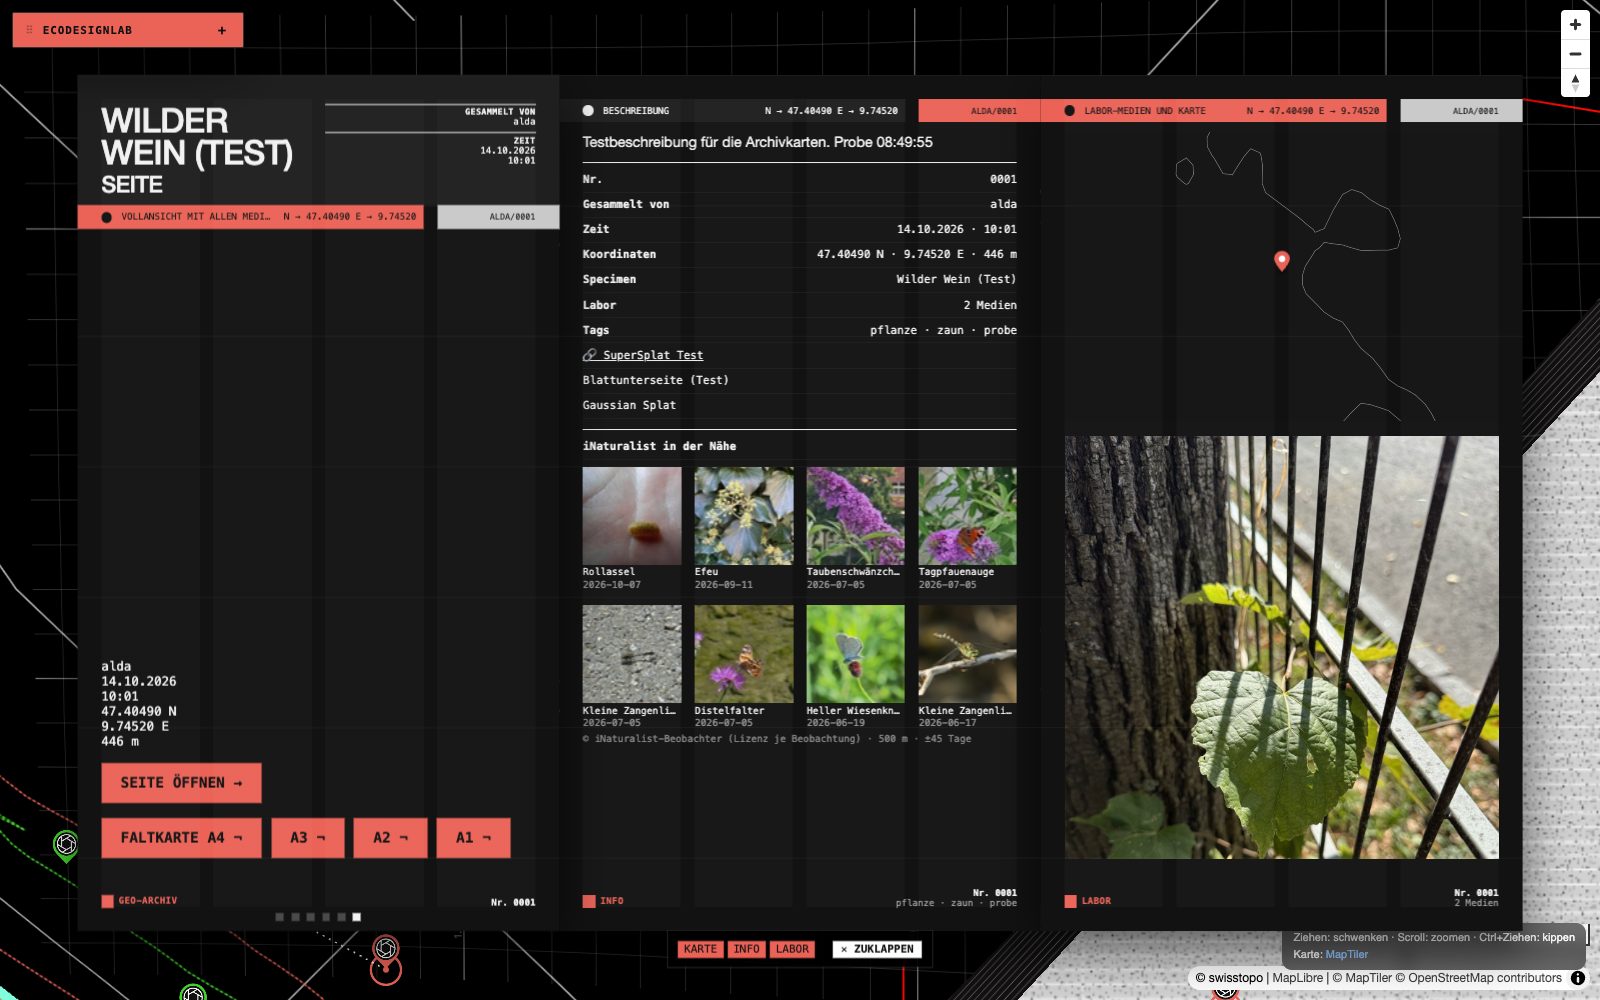Click the 'Blattunterseite (Test)' media entry
This screenshot has height=1000, width=1600.
click(656, 380)
